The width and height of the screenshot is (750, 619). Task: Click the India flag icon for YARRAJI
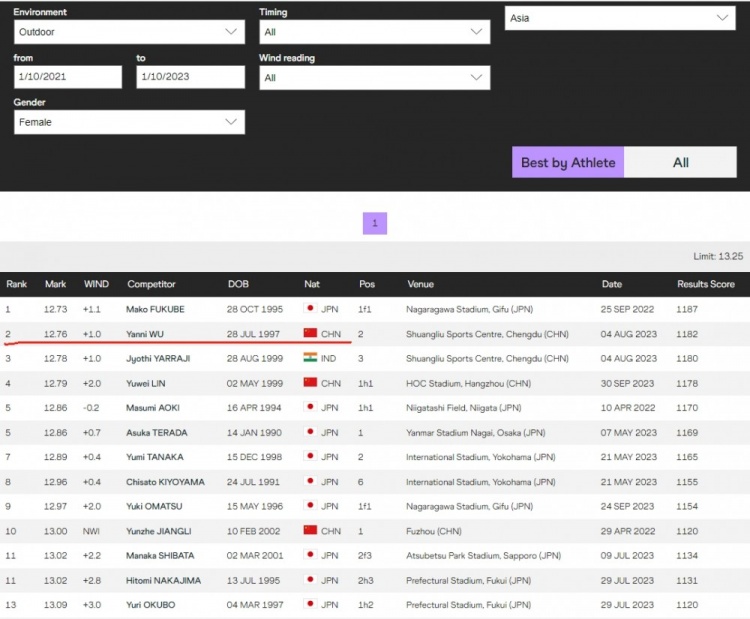click(x=310, y=358)
